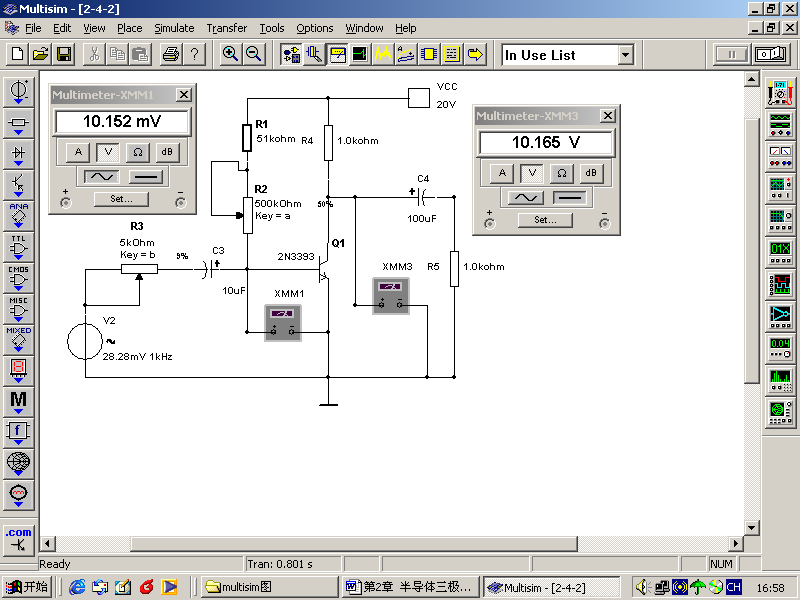Open the Place menu
The image size is (800, 600).
coord(130,28)
